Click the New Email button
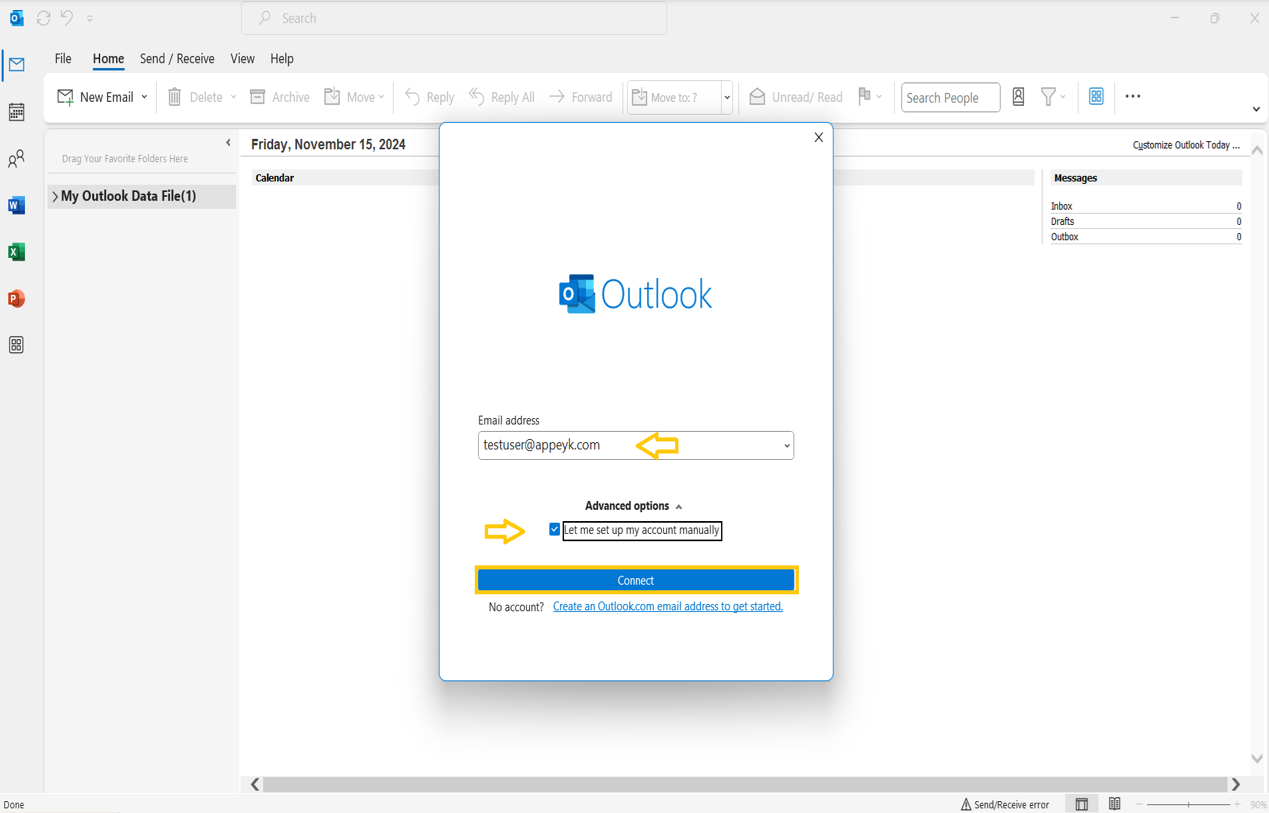The height and width of the screenshot is (813, 1269). coord(95,97)
